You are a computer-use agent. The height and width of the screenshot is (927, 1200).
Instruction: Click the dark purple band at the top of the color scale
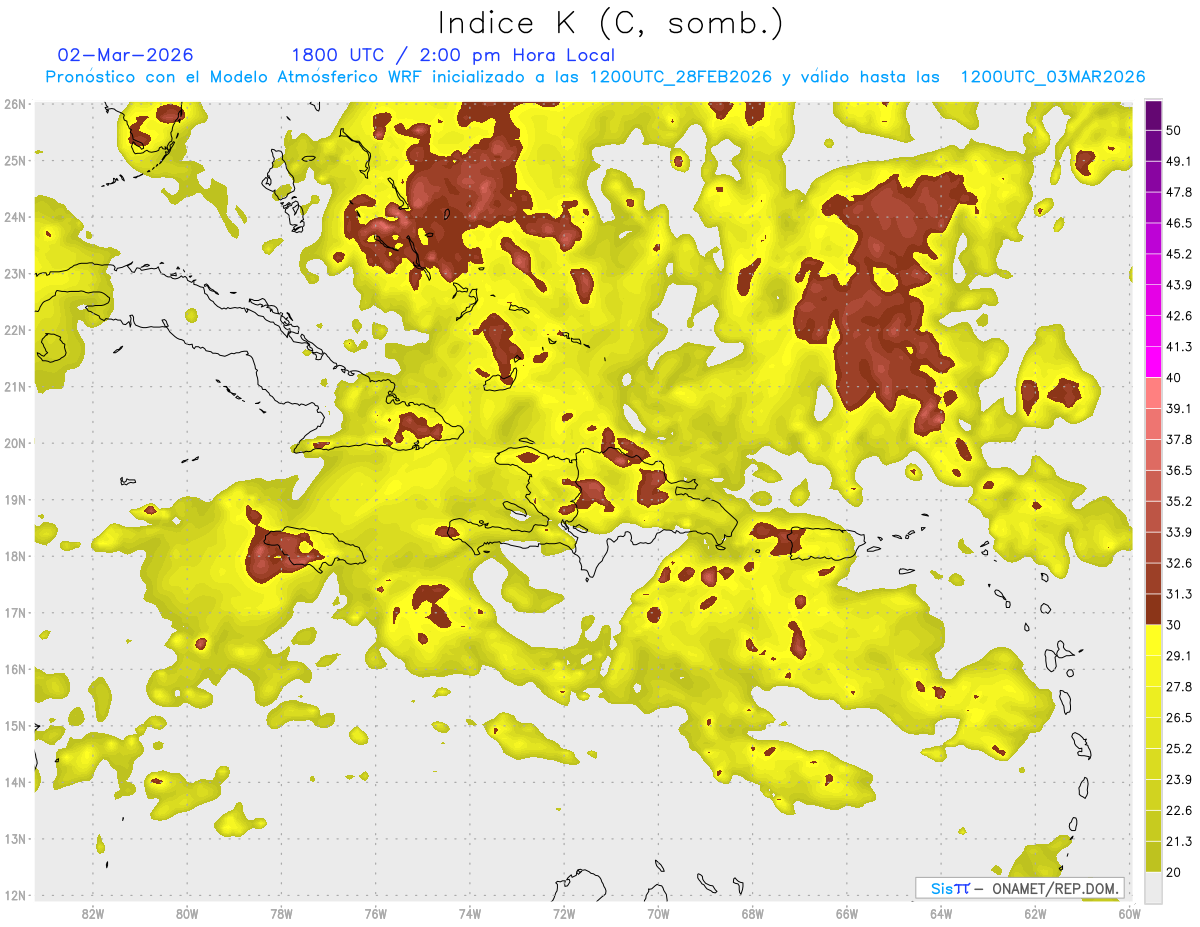(1153, 116)
